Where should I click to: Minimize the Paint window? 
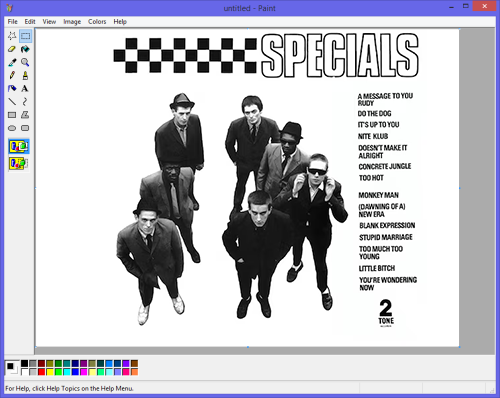tap(452, 7)
